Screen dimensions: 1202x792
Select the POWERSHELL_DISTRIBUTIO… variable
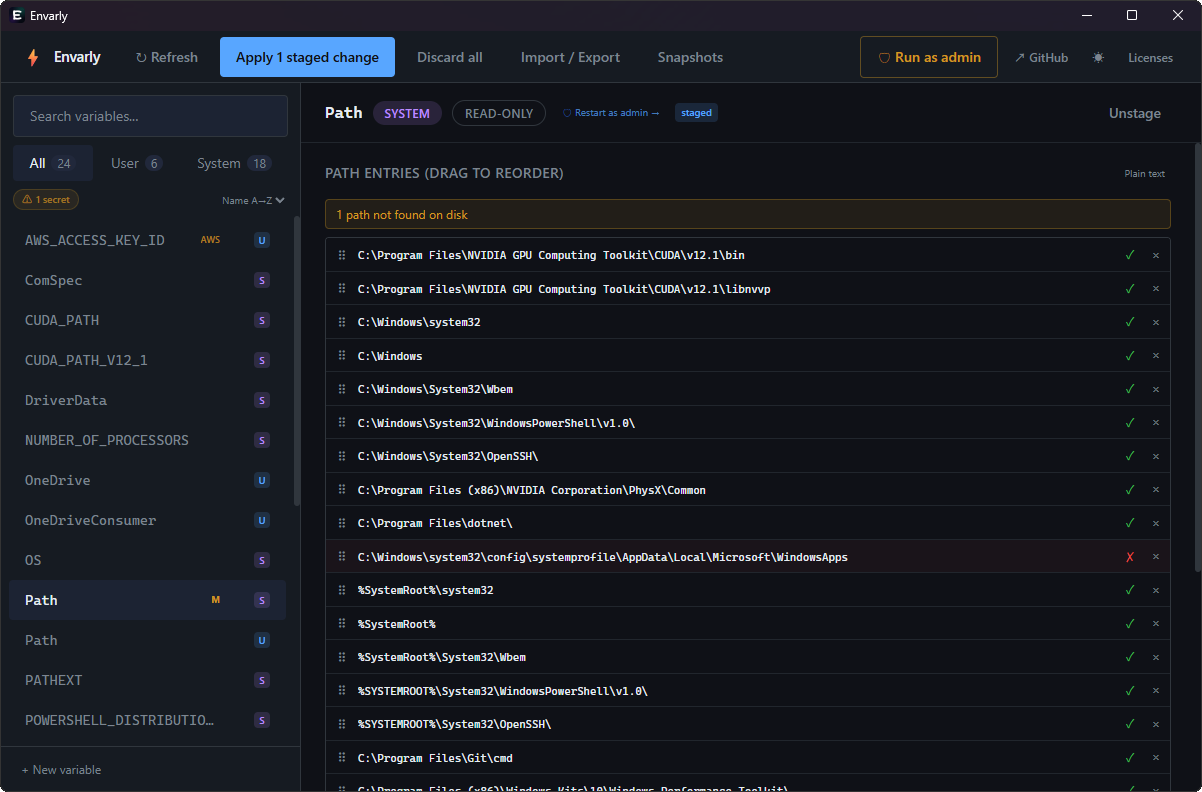coord(148,720)
